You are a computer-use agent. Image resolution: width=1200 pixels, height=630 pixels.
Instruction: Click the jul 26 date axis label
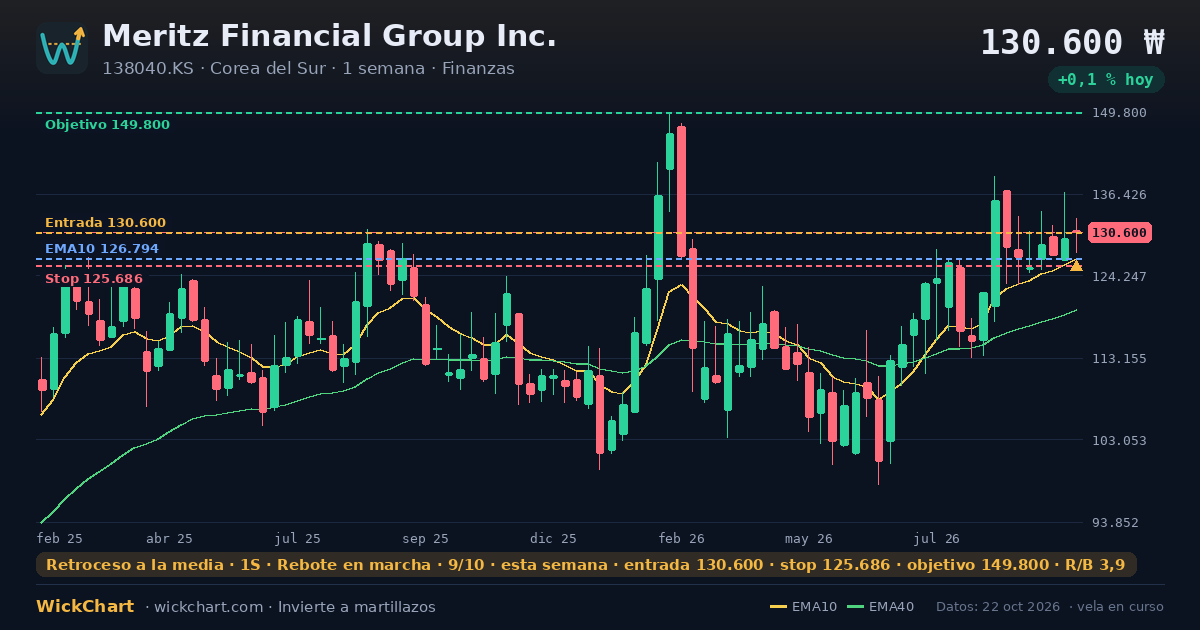pyautogui.click(x=936, y=539)
